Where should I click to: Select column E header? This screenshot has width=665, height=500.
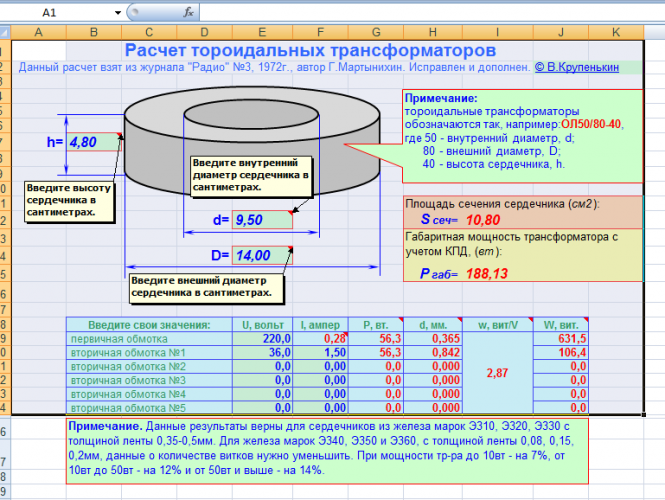tap(262, 32)
